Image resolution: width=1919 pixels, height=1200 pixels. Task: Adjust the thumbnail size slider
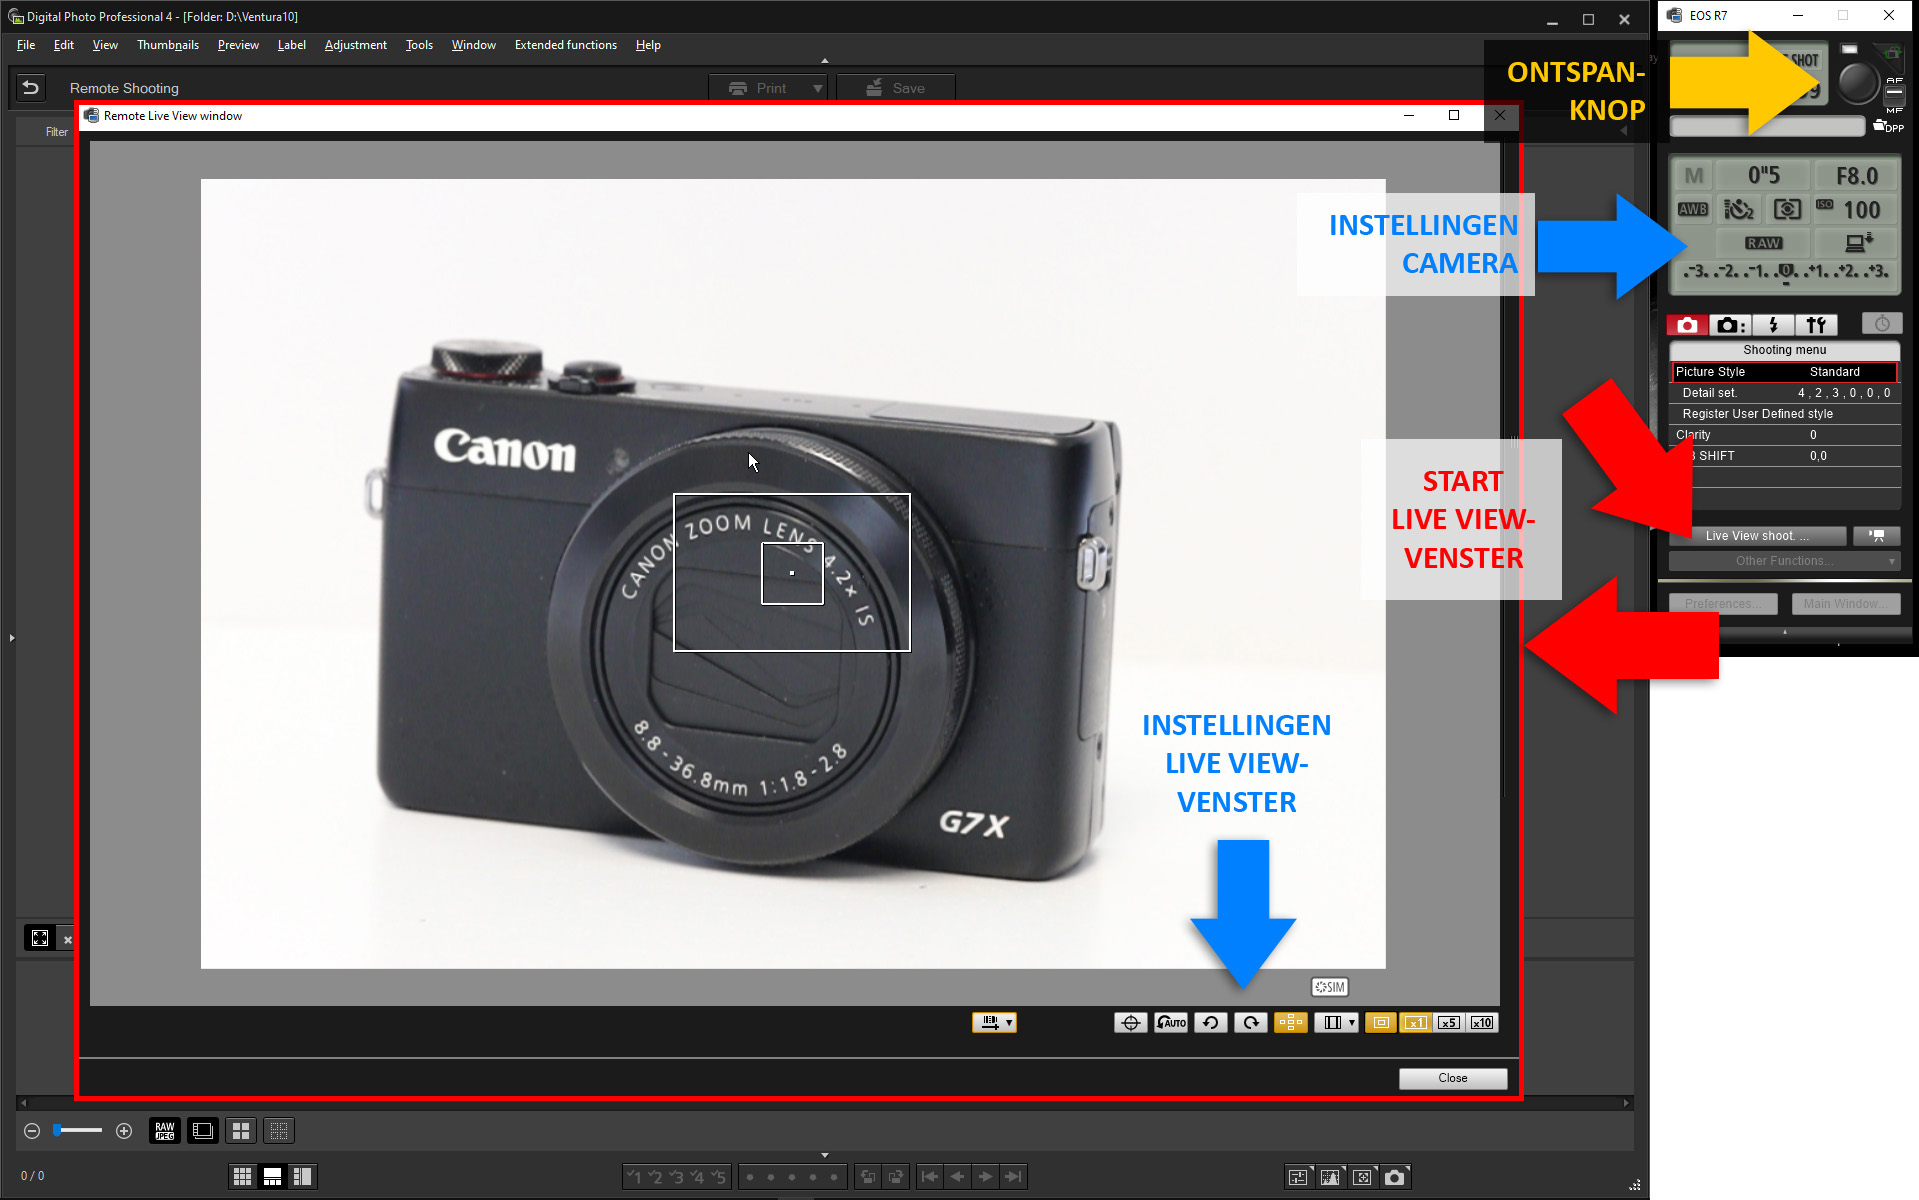[x=78, y=1131]
